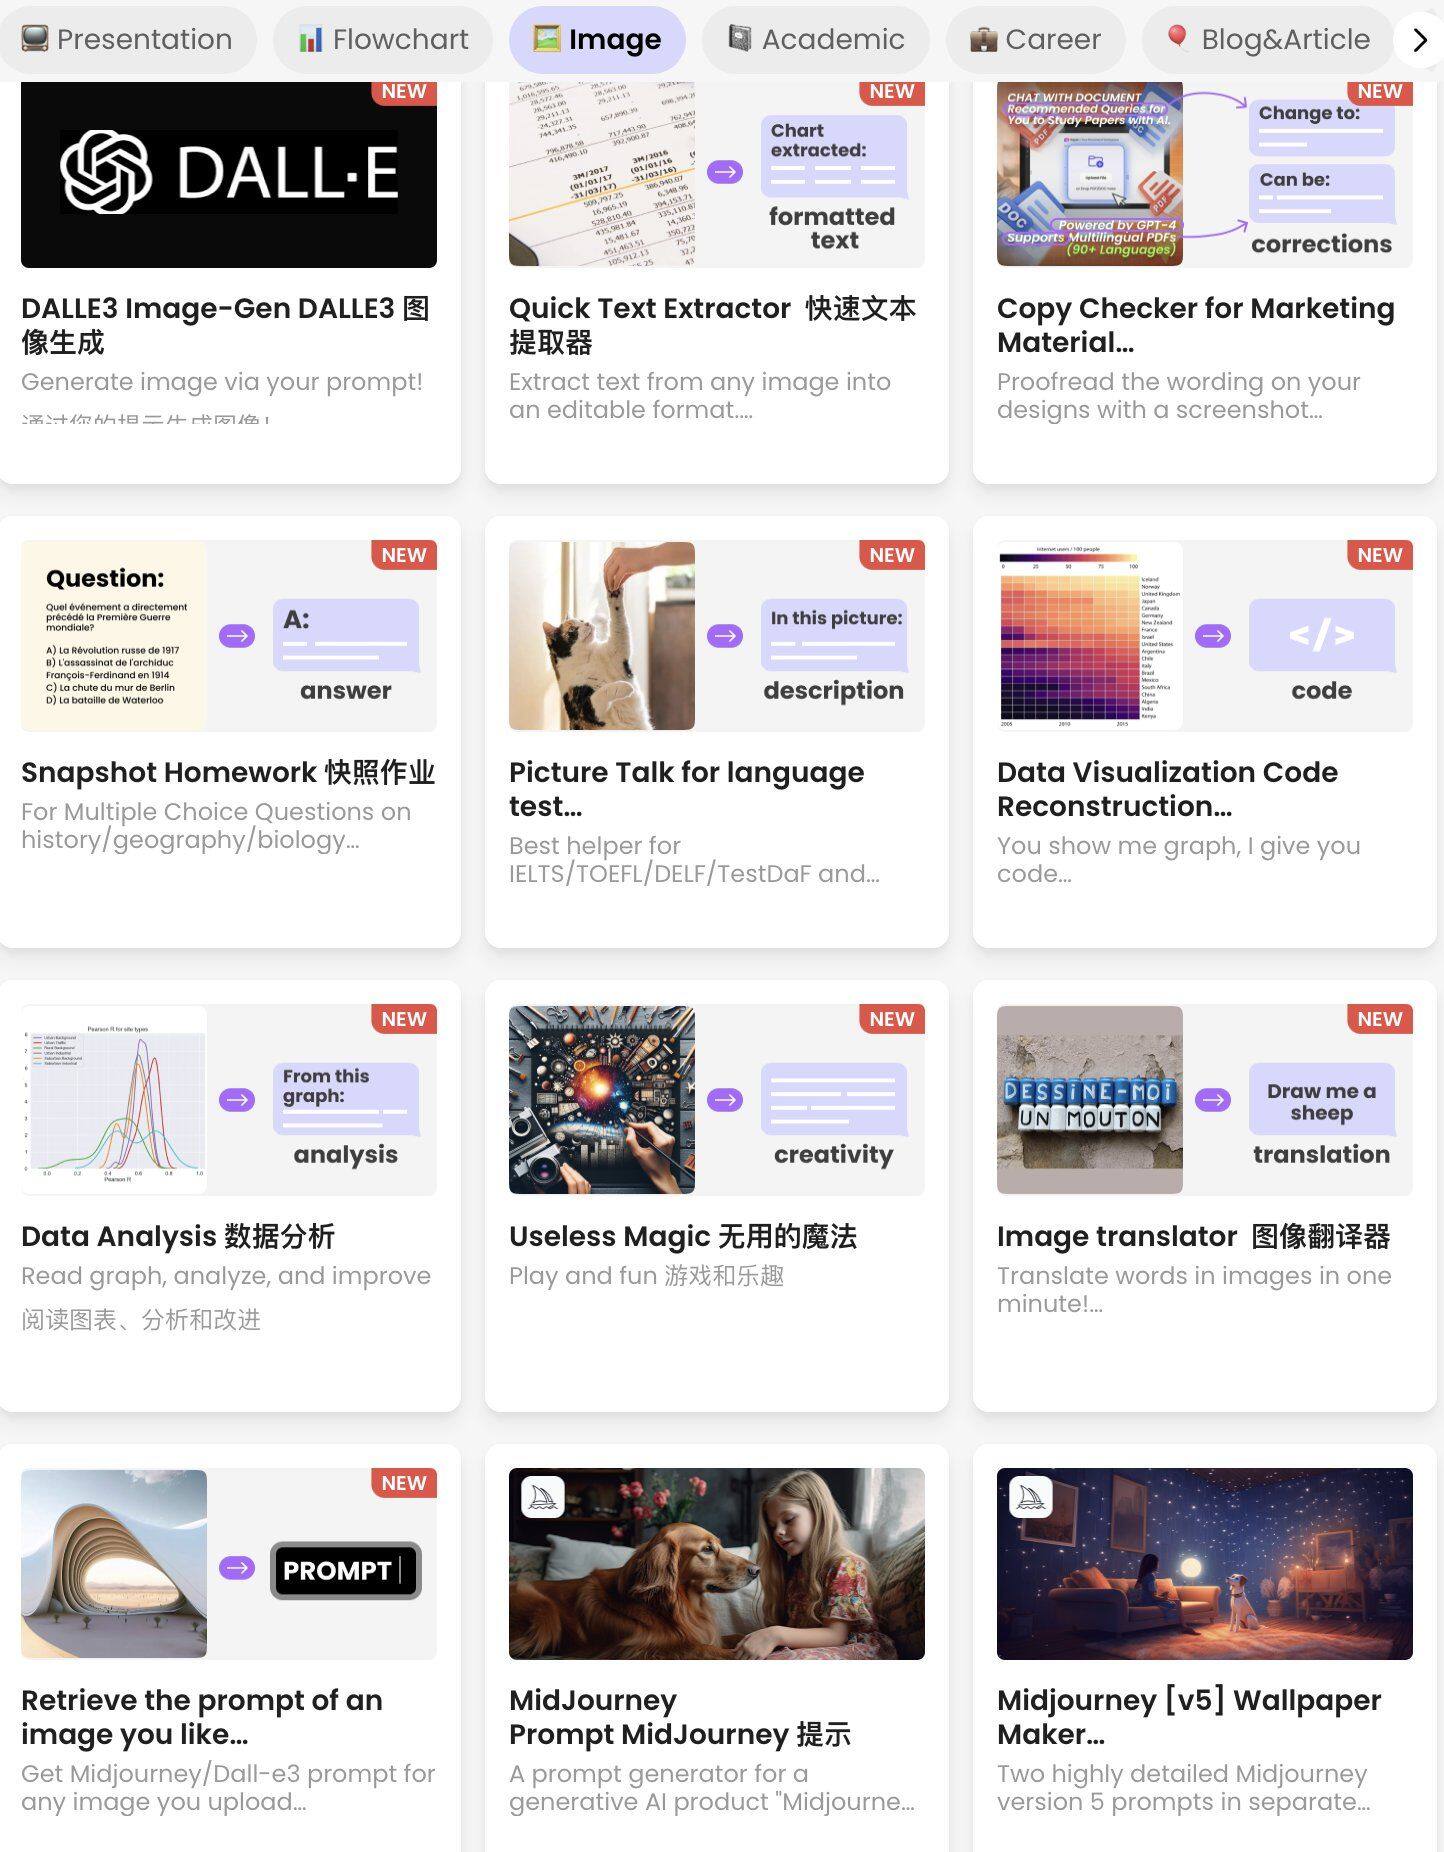Open Quick Text Extractor title
Image resolution: width=1444 pixels, height=1852 pixels.
[712, 325]
